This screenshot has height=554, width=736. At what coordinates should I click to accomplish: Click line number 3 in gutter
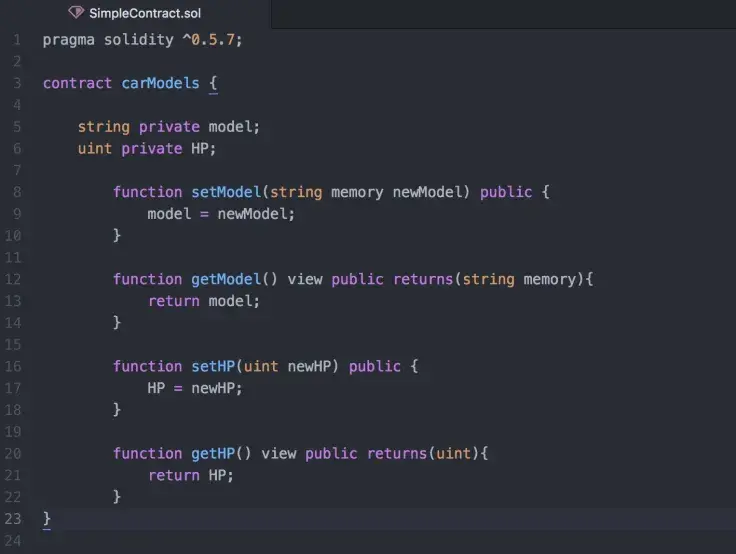pos(17,84)
